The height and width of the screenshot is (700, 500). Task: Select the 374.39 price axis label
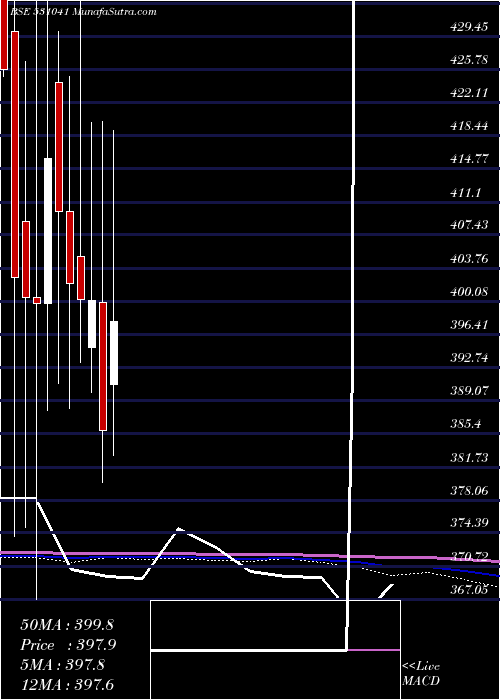tap(469, 523)
